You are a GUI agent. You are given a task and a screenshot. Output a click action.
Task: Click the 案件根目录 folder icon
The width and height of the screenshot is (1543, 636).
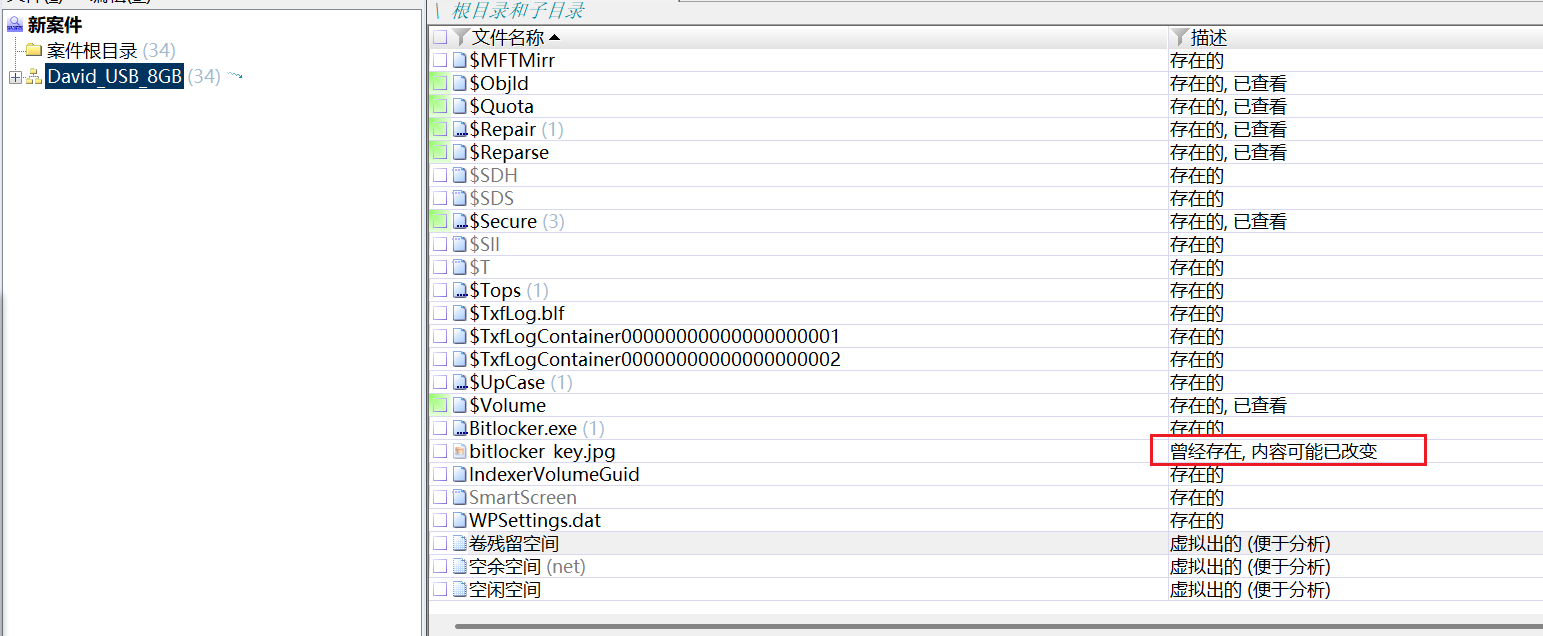pos(33,50)
